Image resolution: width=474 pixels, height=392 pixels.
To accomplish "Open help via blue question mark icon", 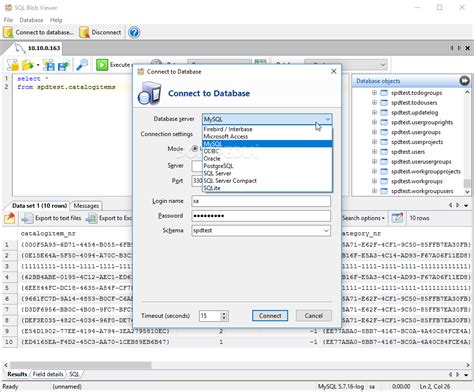I will point(134,32).
